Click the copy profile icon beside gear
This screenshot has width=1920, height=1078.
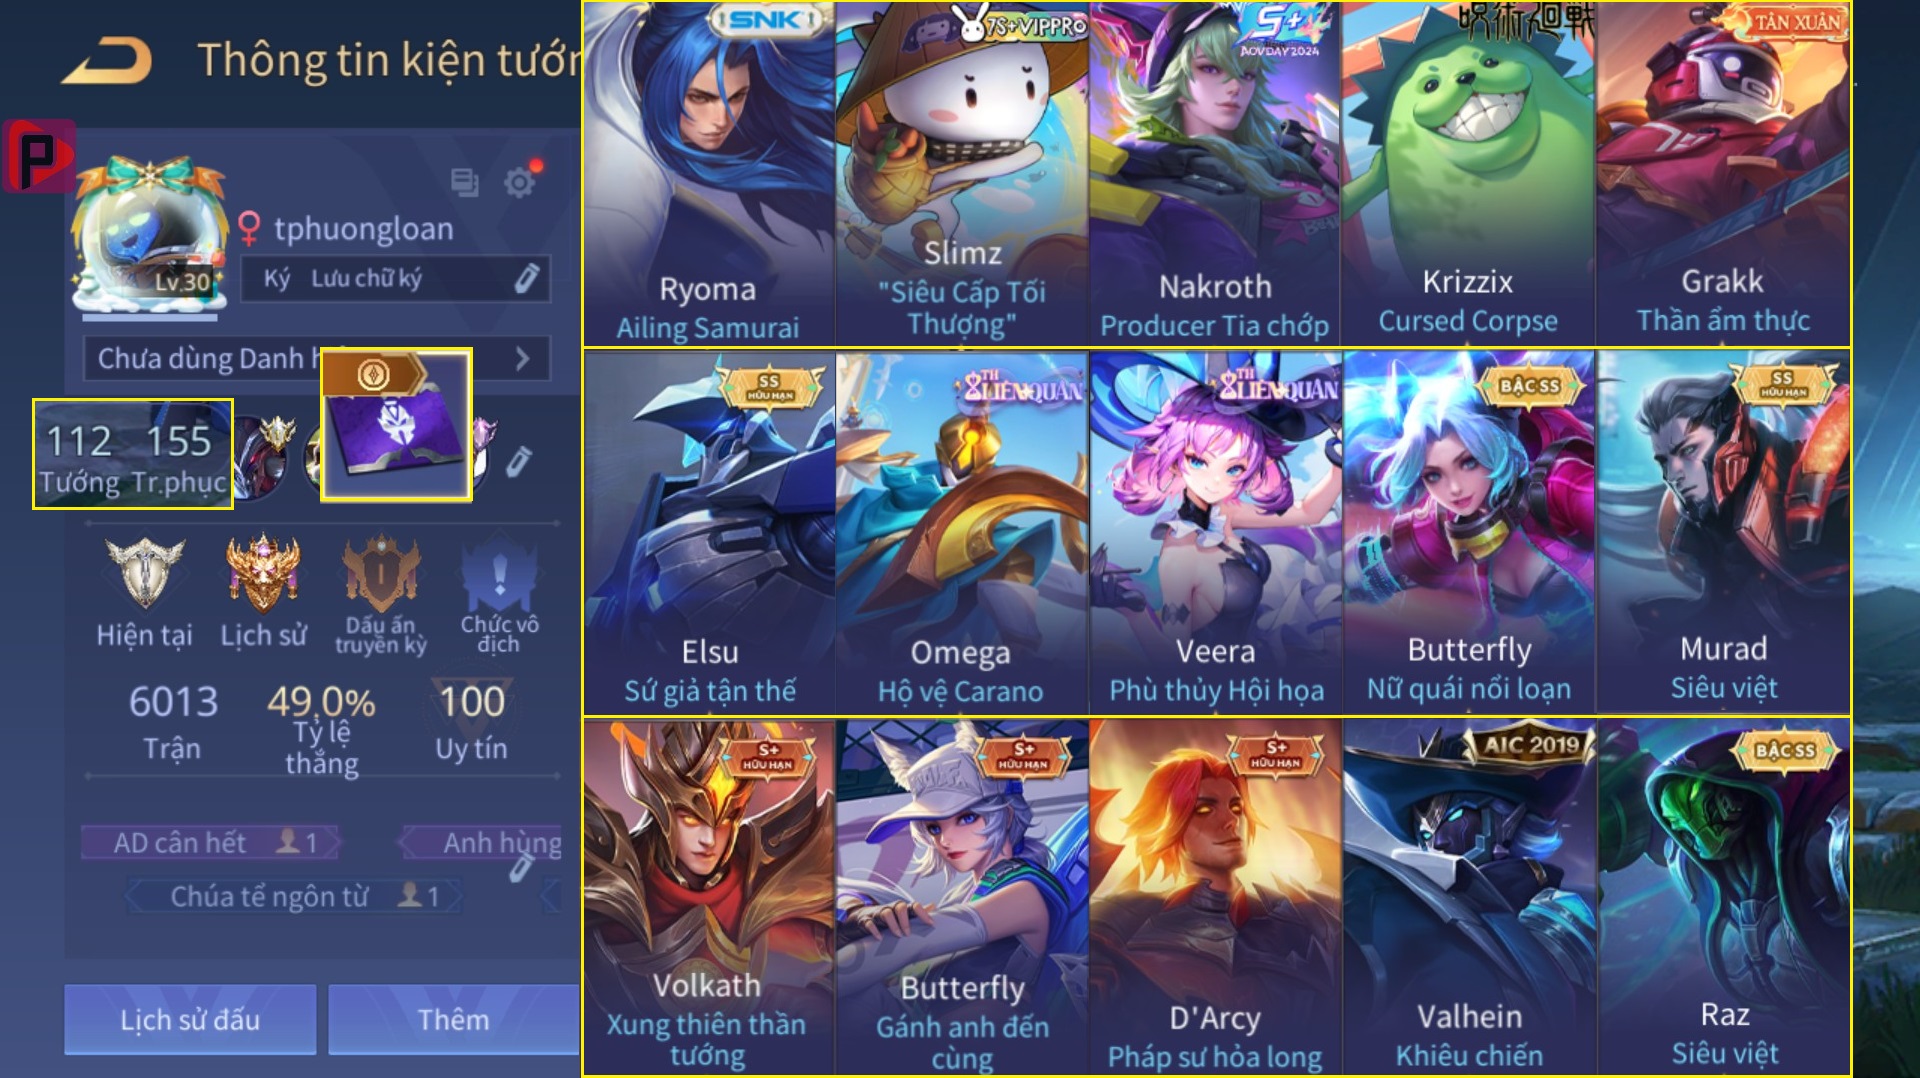click(x=465, y=182)
